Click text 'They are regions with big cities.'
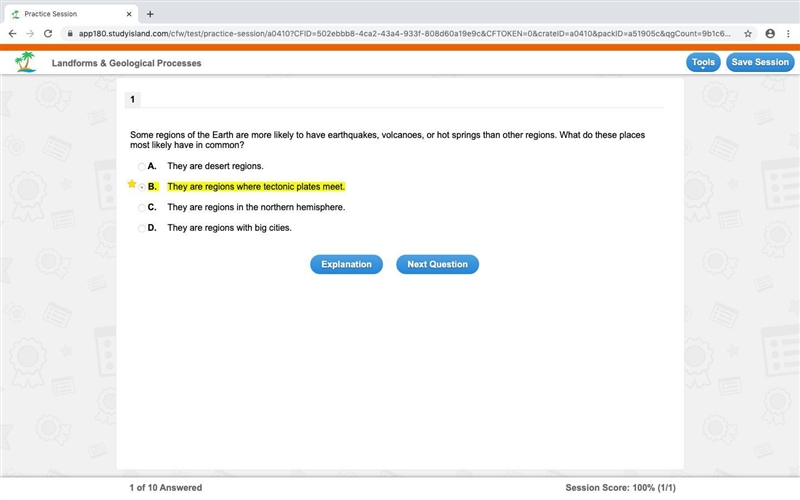The height and width of the screenshot is (500, 800). (x=230, y=228)
